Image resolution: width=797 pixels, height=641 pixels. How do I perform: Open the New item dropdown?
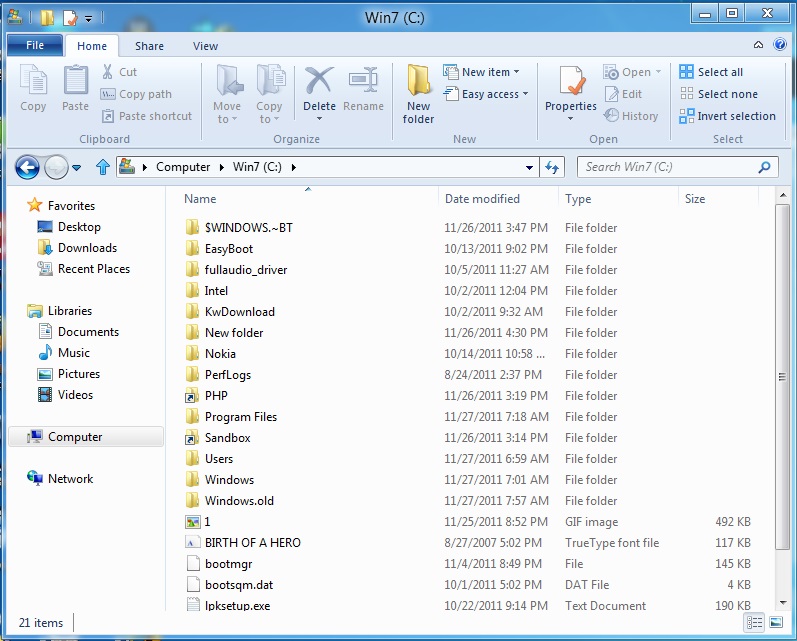click(481, 72)
